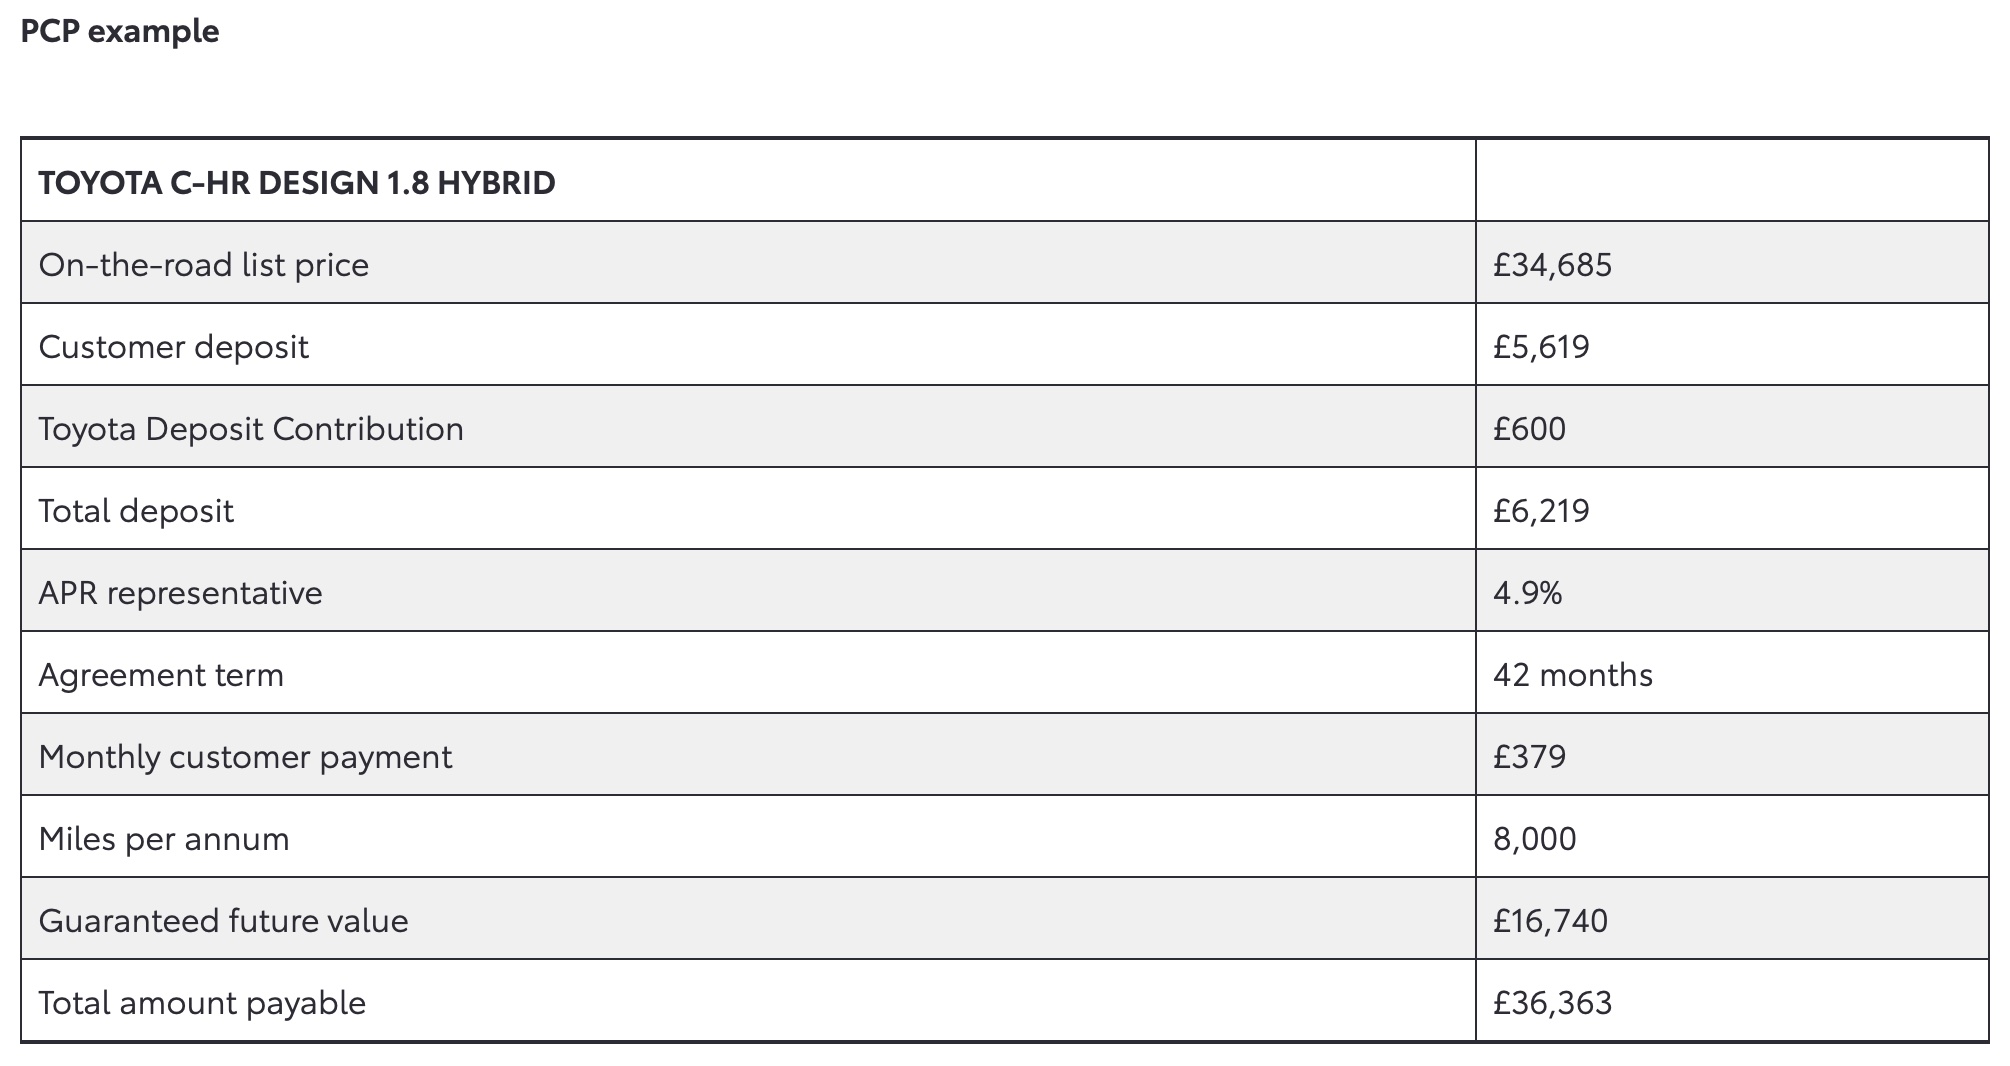Select the £34,685 list price value
This screenshot has height=1066, width=2010.
tap(1552, 265)
